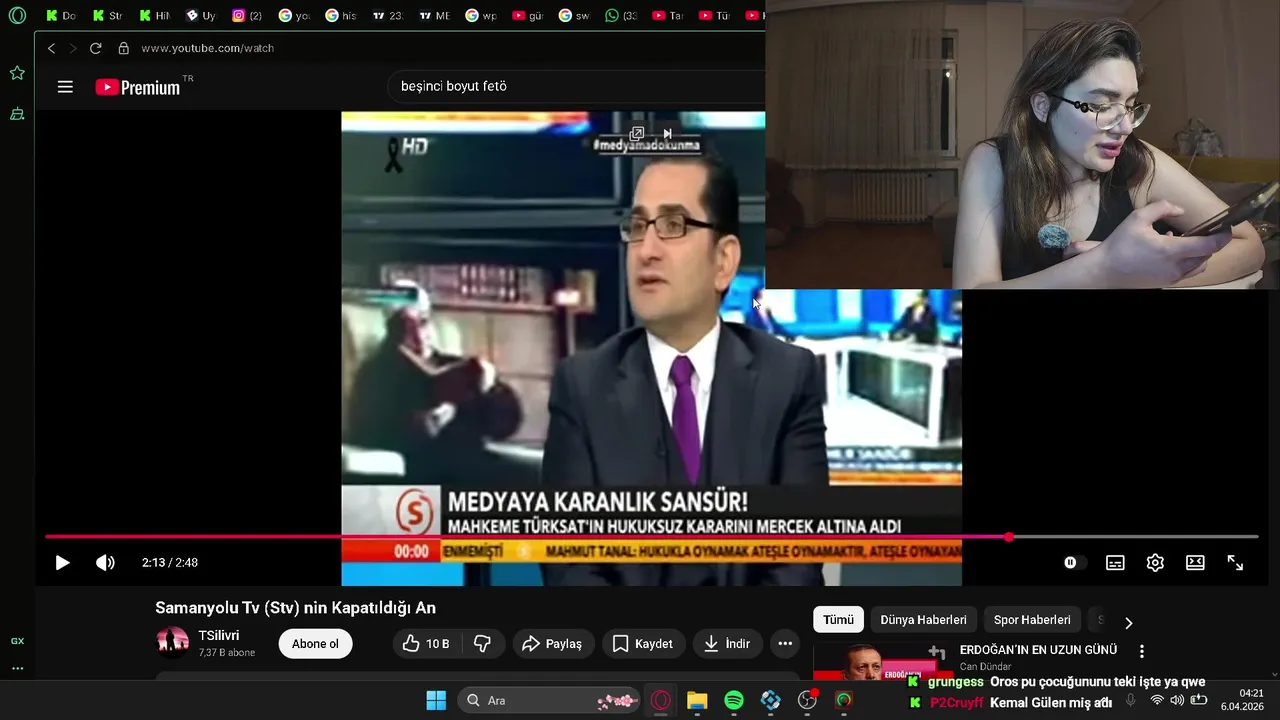Viewport: 1280px width, 720px height.
Task: Click the video title 'Samanyolu Tv (Stv)' text
Action: (x=295, y=608)
